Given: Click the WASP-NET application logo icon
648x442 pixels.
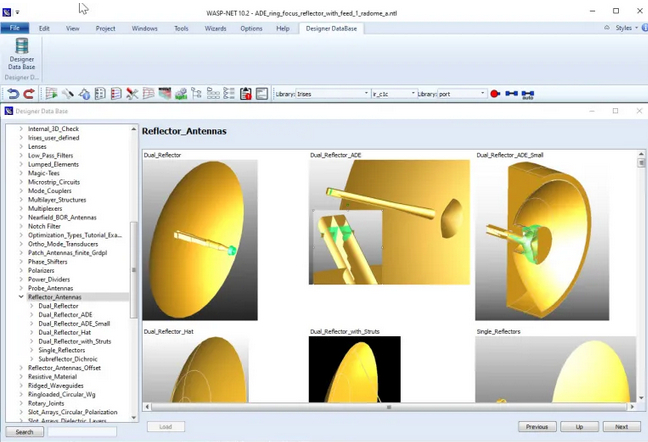Looking at the screenshot, I should [8, 12].
